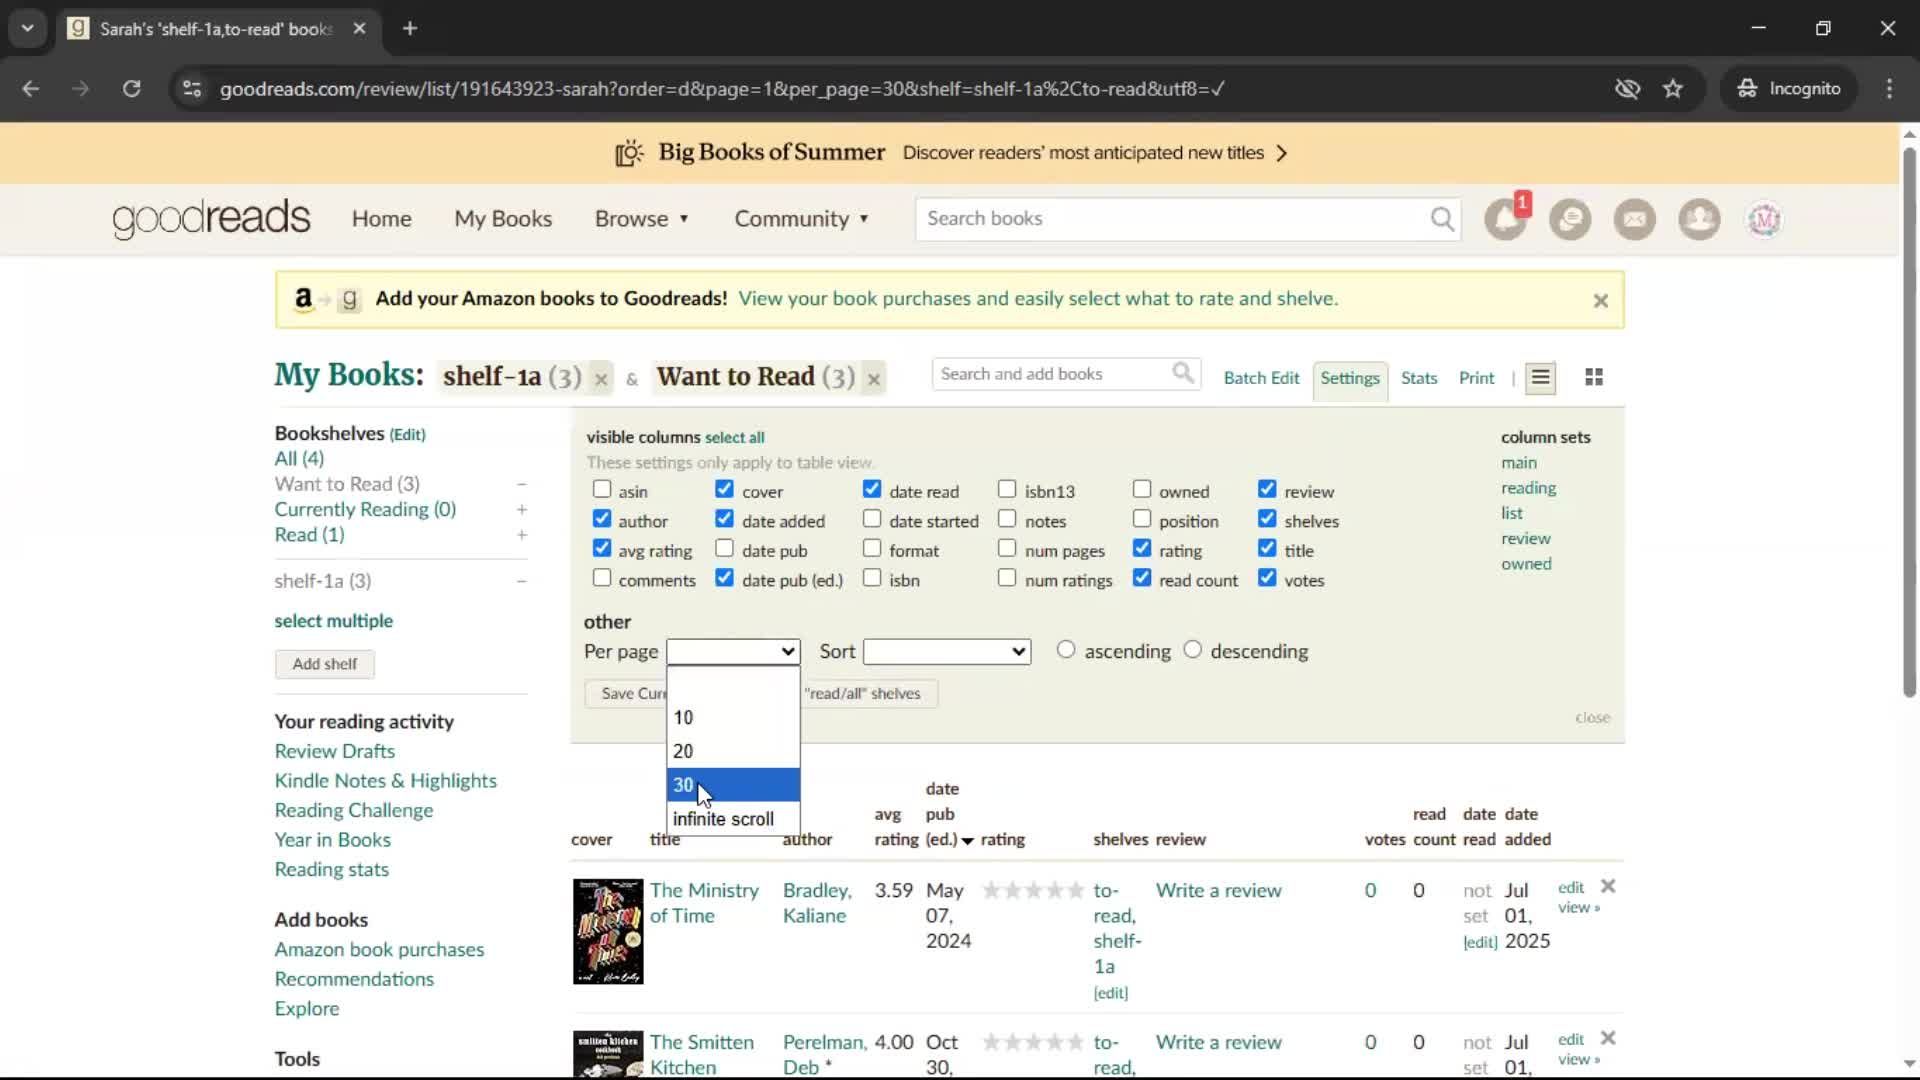Go to Home in navigation
This screenshot has height=1080, width=1920.
[381, 219]
